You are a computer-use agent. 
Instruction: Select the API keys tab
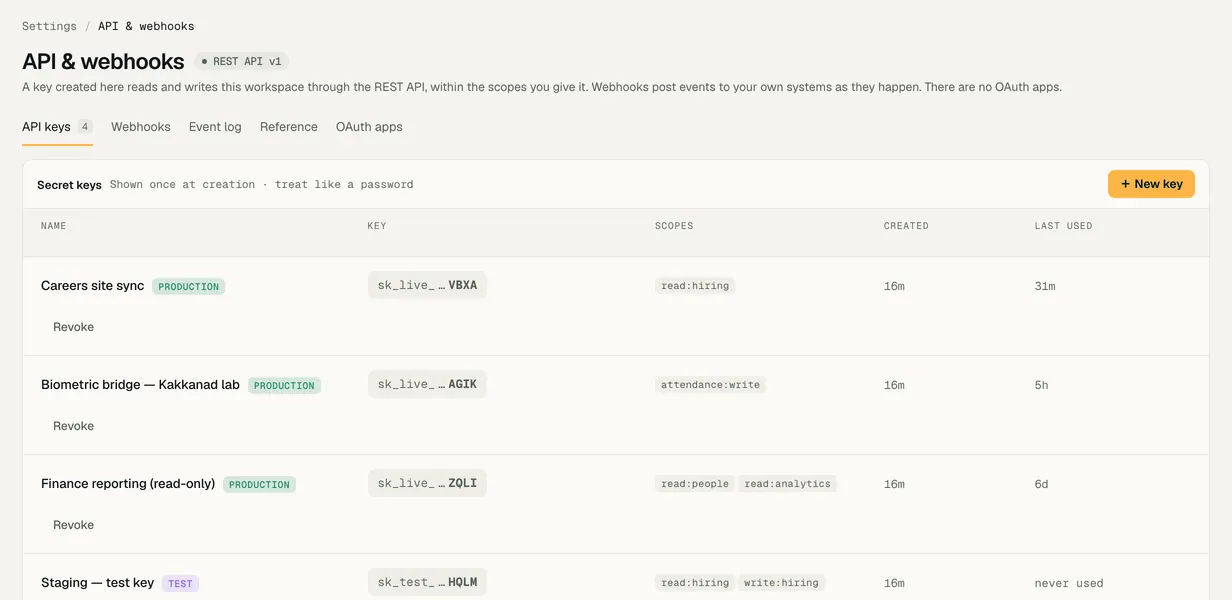[x=57, y=127]
